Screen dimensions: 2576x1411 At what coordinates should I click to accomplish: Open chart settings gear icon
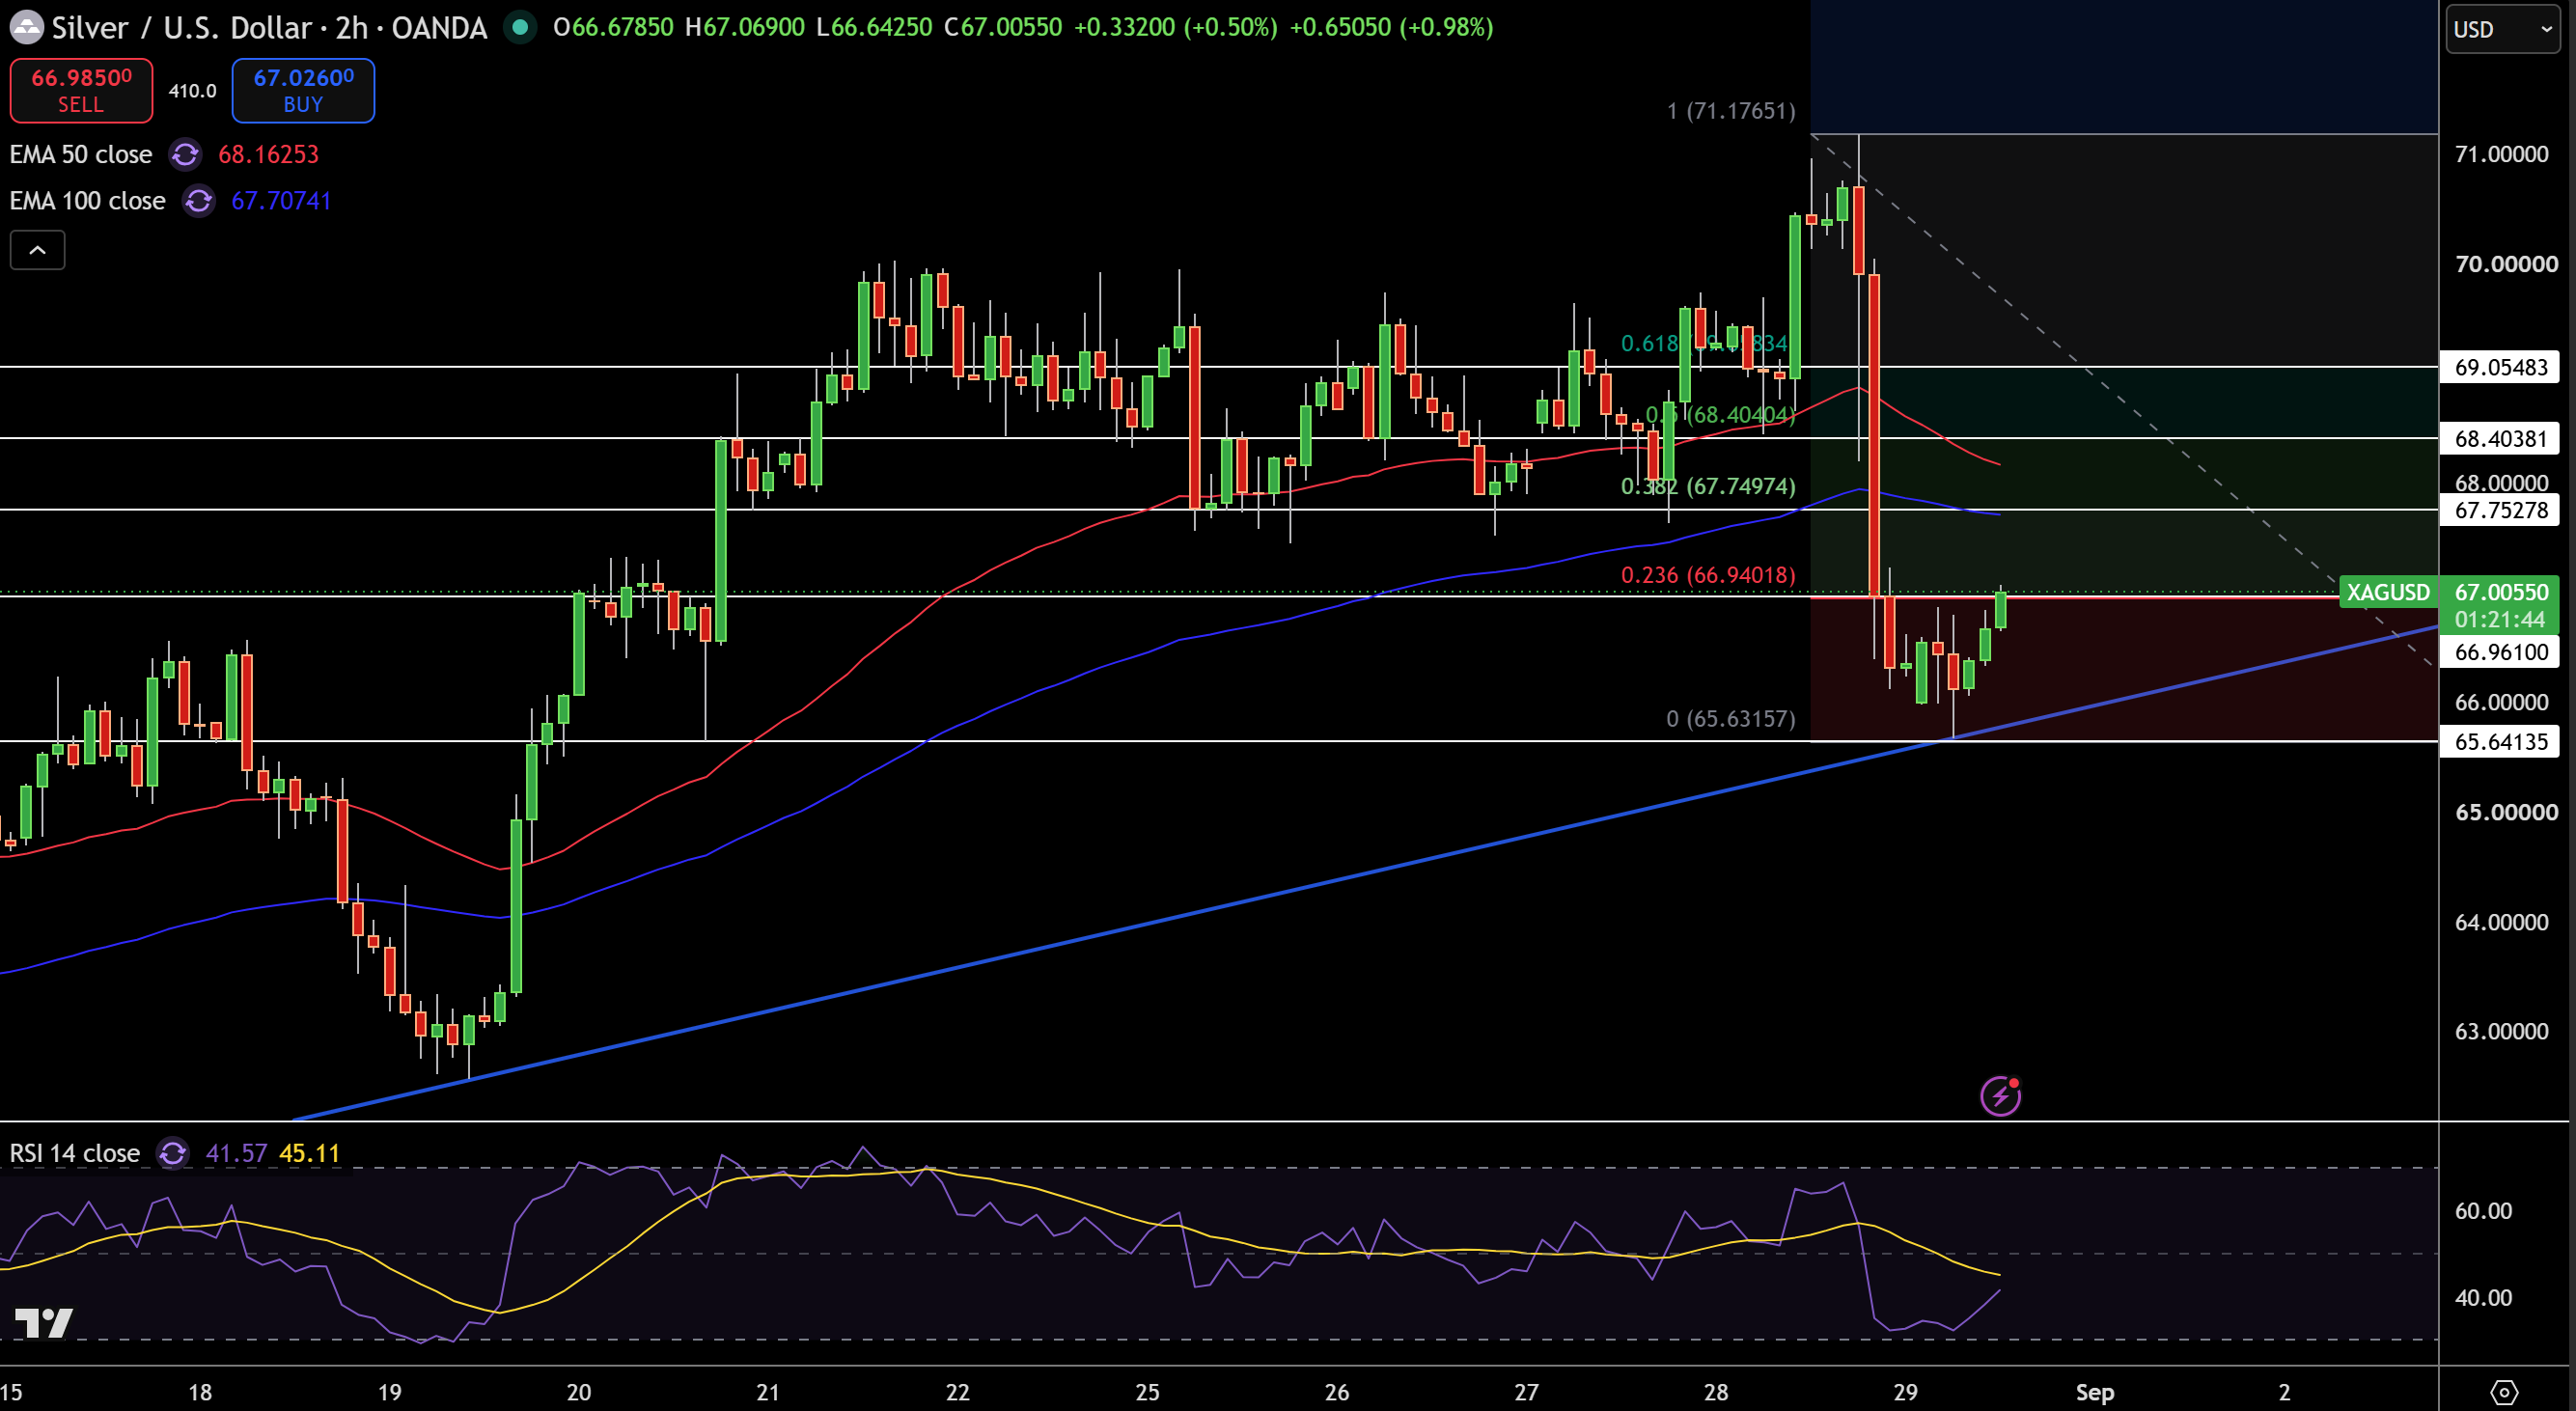2503,1392
